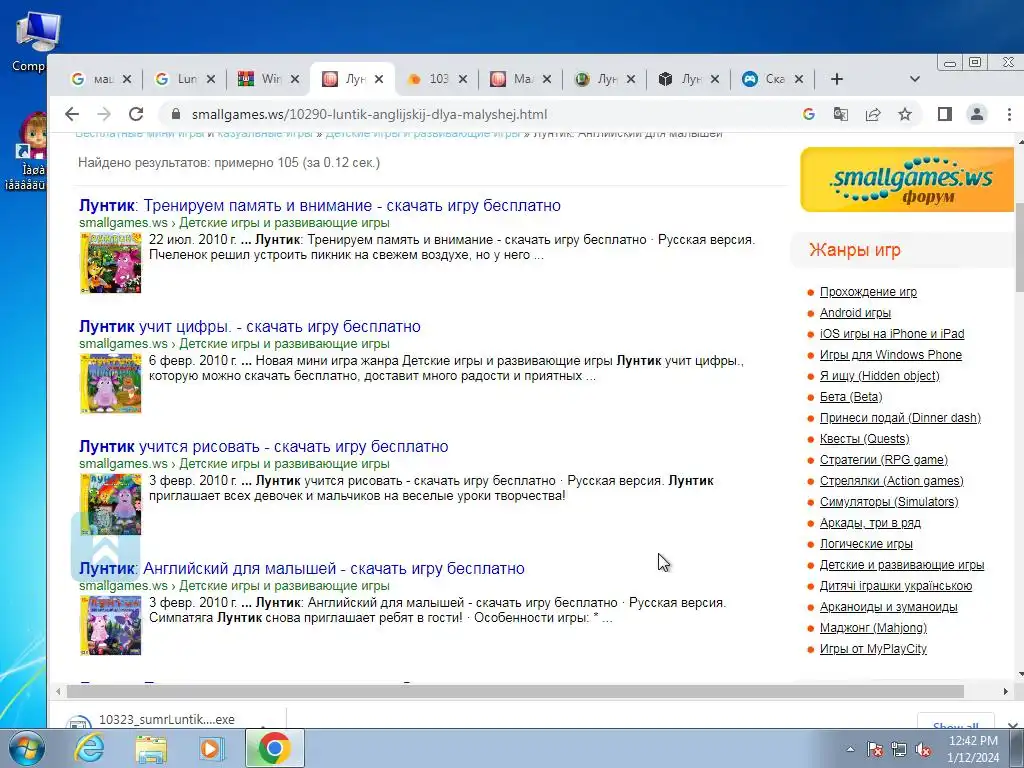The height and width of the screenshot is (768, 1024).
Task: Click thumbnail of 'Лунтик учит цифры' game
Action: pyautogui.click(x=110, y=383)
